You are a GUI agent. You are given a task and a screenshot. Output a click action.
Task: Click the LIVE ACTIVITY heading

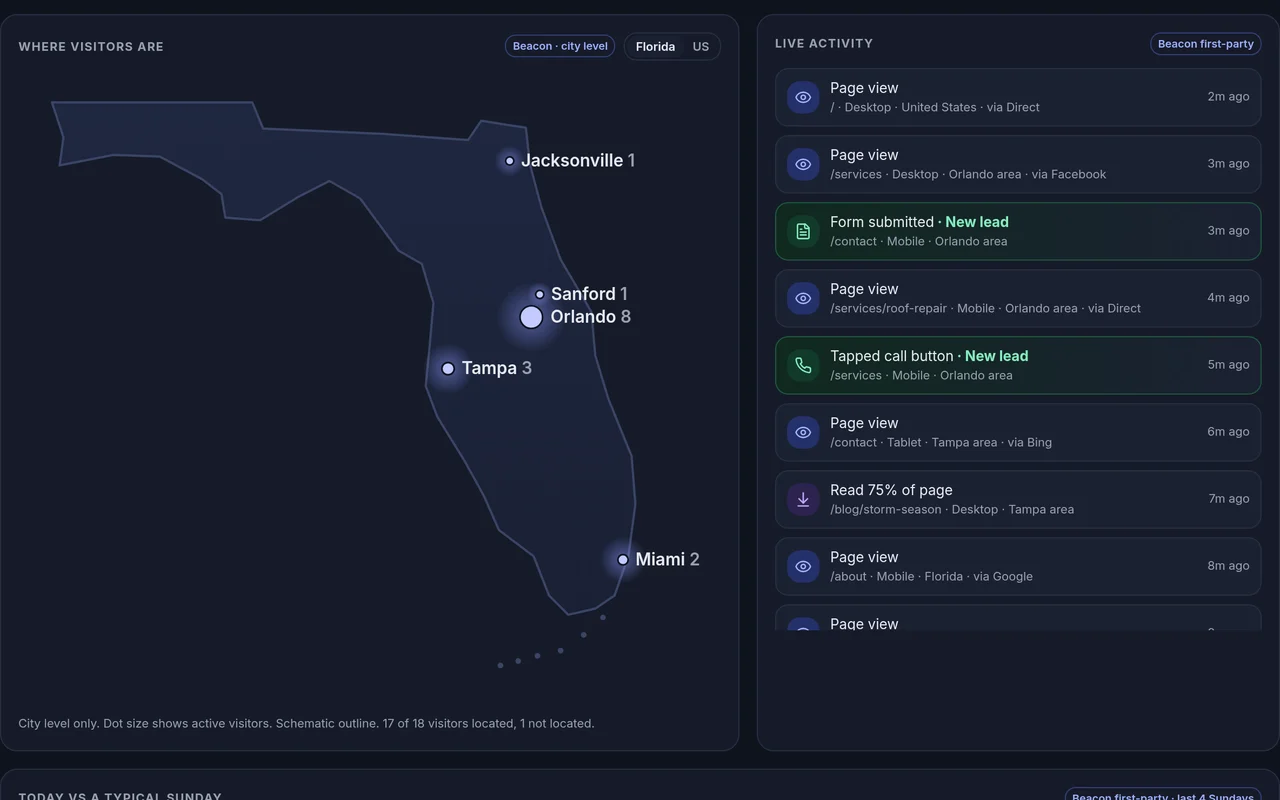tap(824, 44)
